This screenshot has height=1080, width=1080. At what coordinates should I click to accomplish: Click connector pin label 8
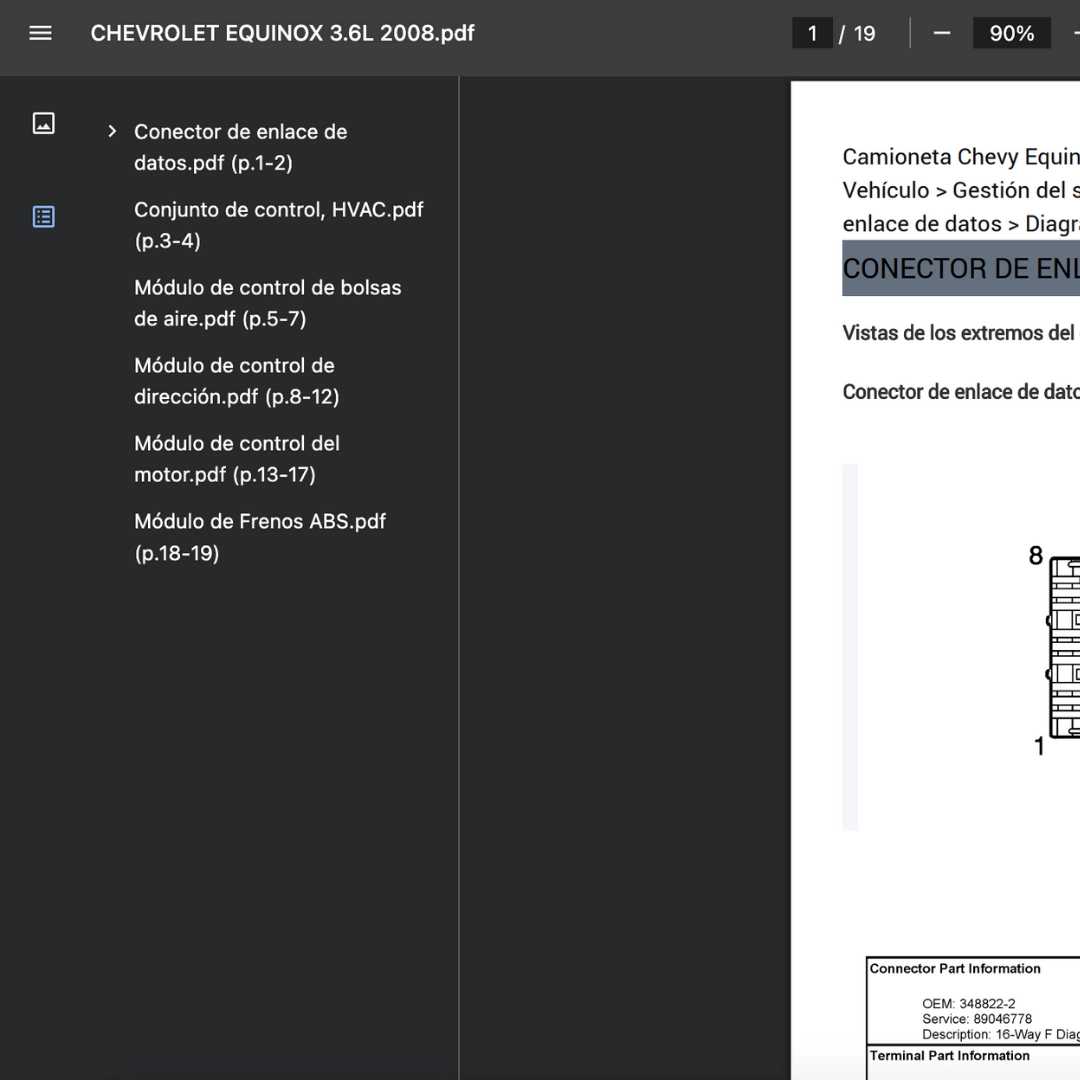[1035, 556]
